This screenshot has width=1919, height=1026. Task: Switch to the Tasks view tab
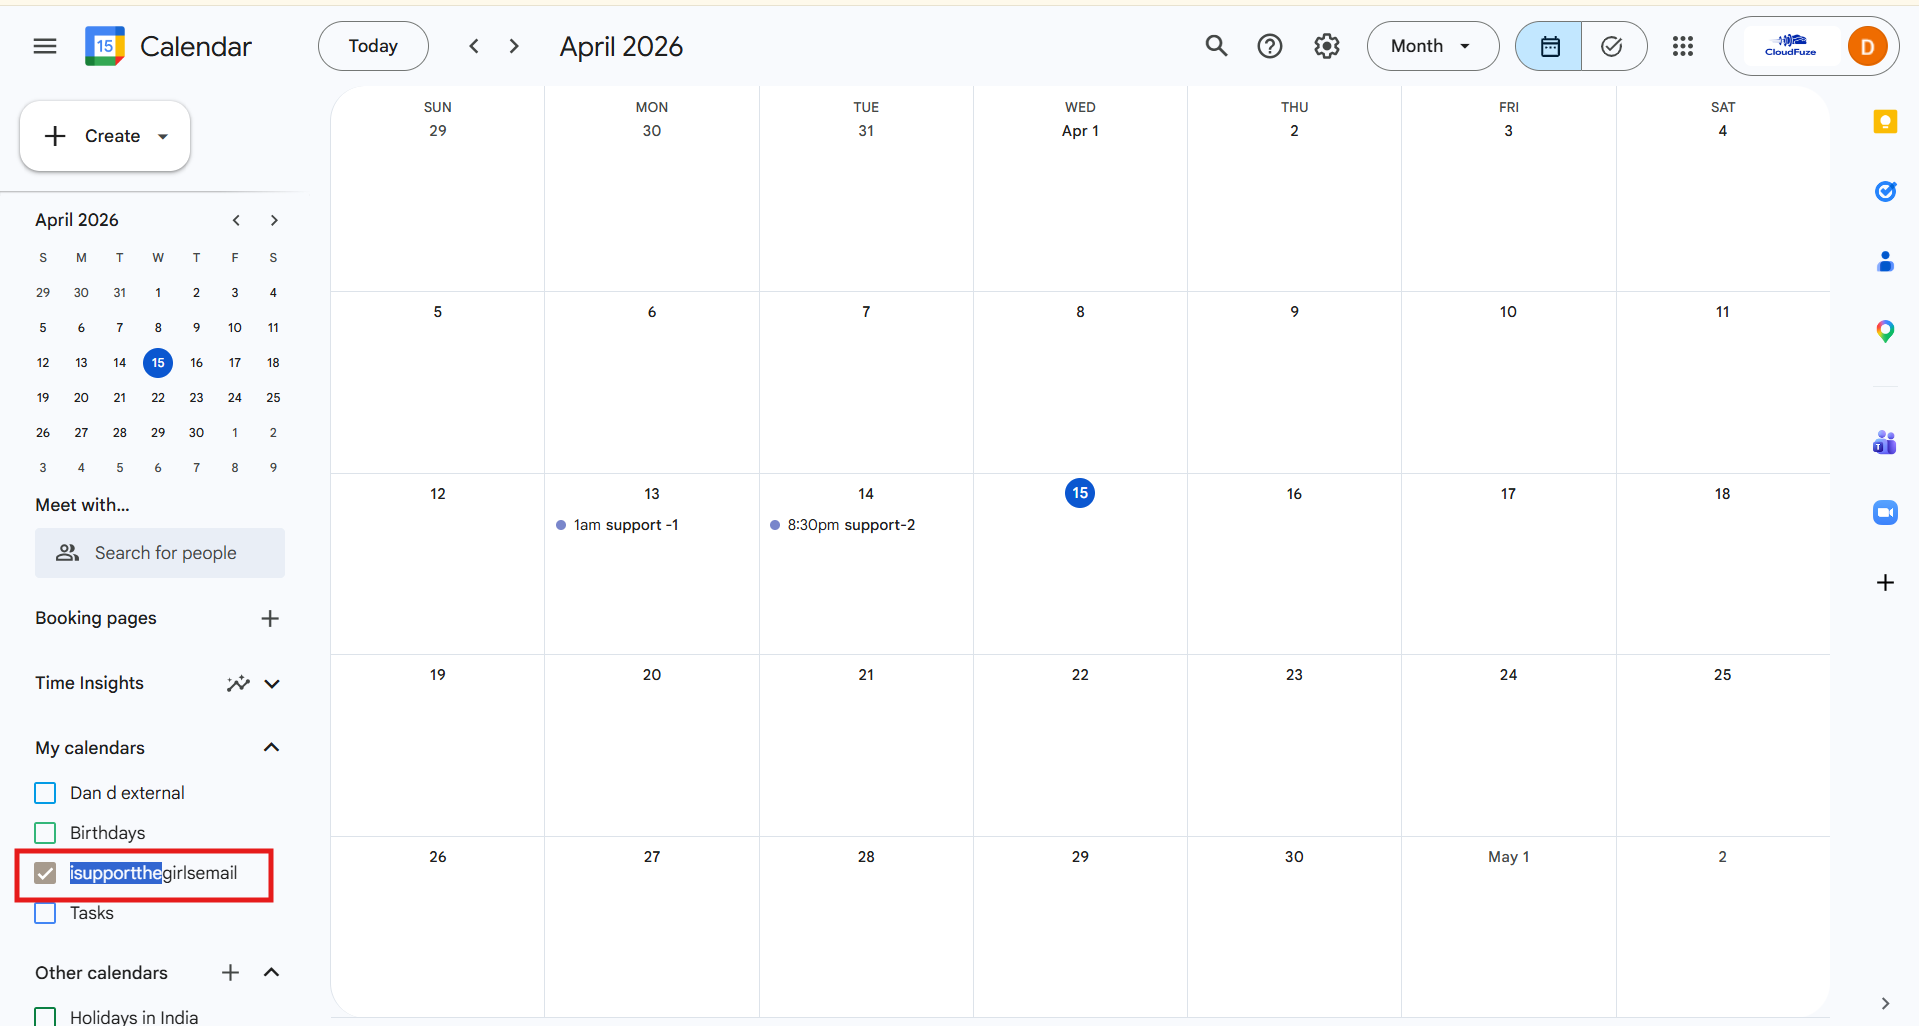point(1613,46)
